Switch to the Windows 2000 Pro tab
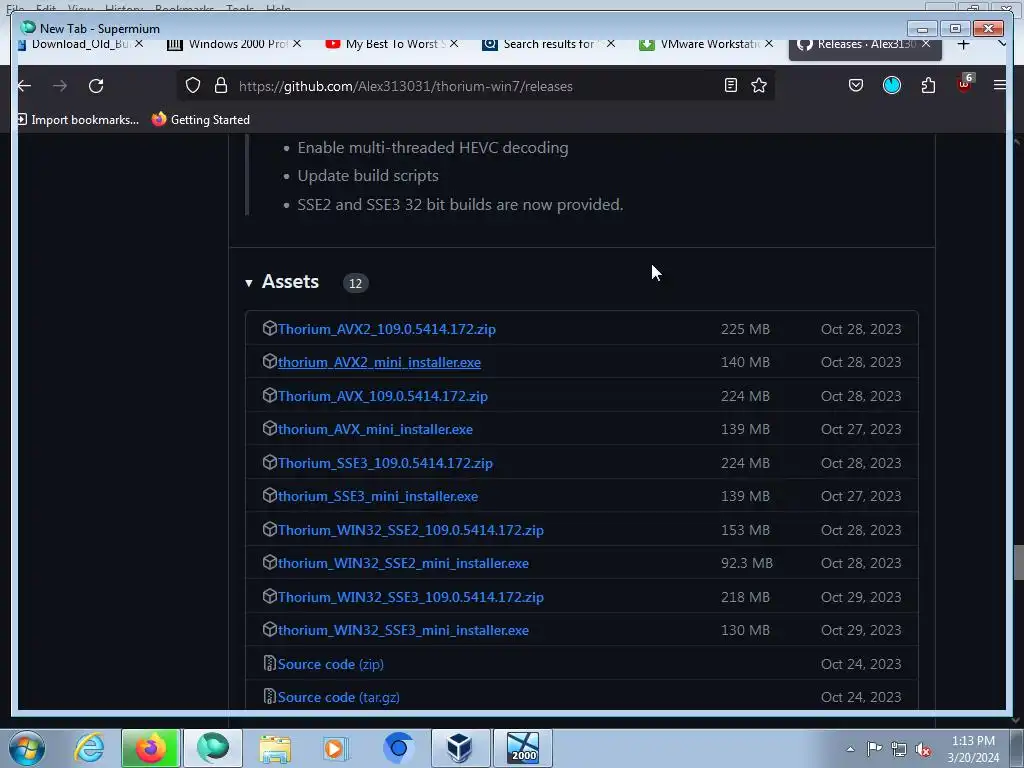This screenshot has height=768, width=1024. pyautogui.click(x=227, y=44)
